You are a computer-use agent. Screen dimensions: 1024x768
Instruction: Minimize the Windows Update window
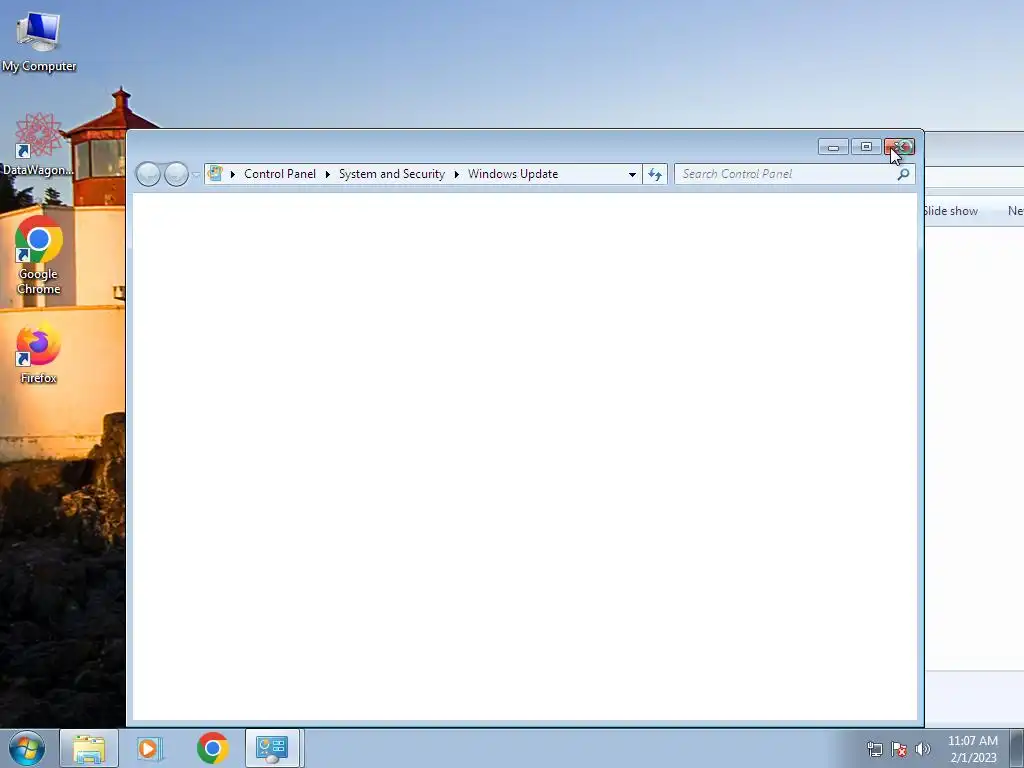pos(833,147)
